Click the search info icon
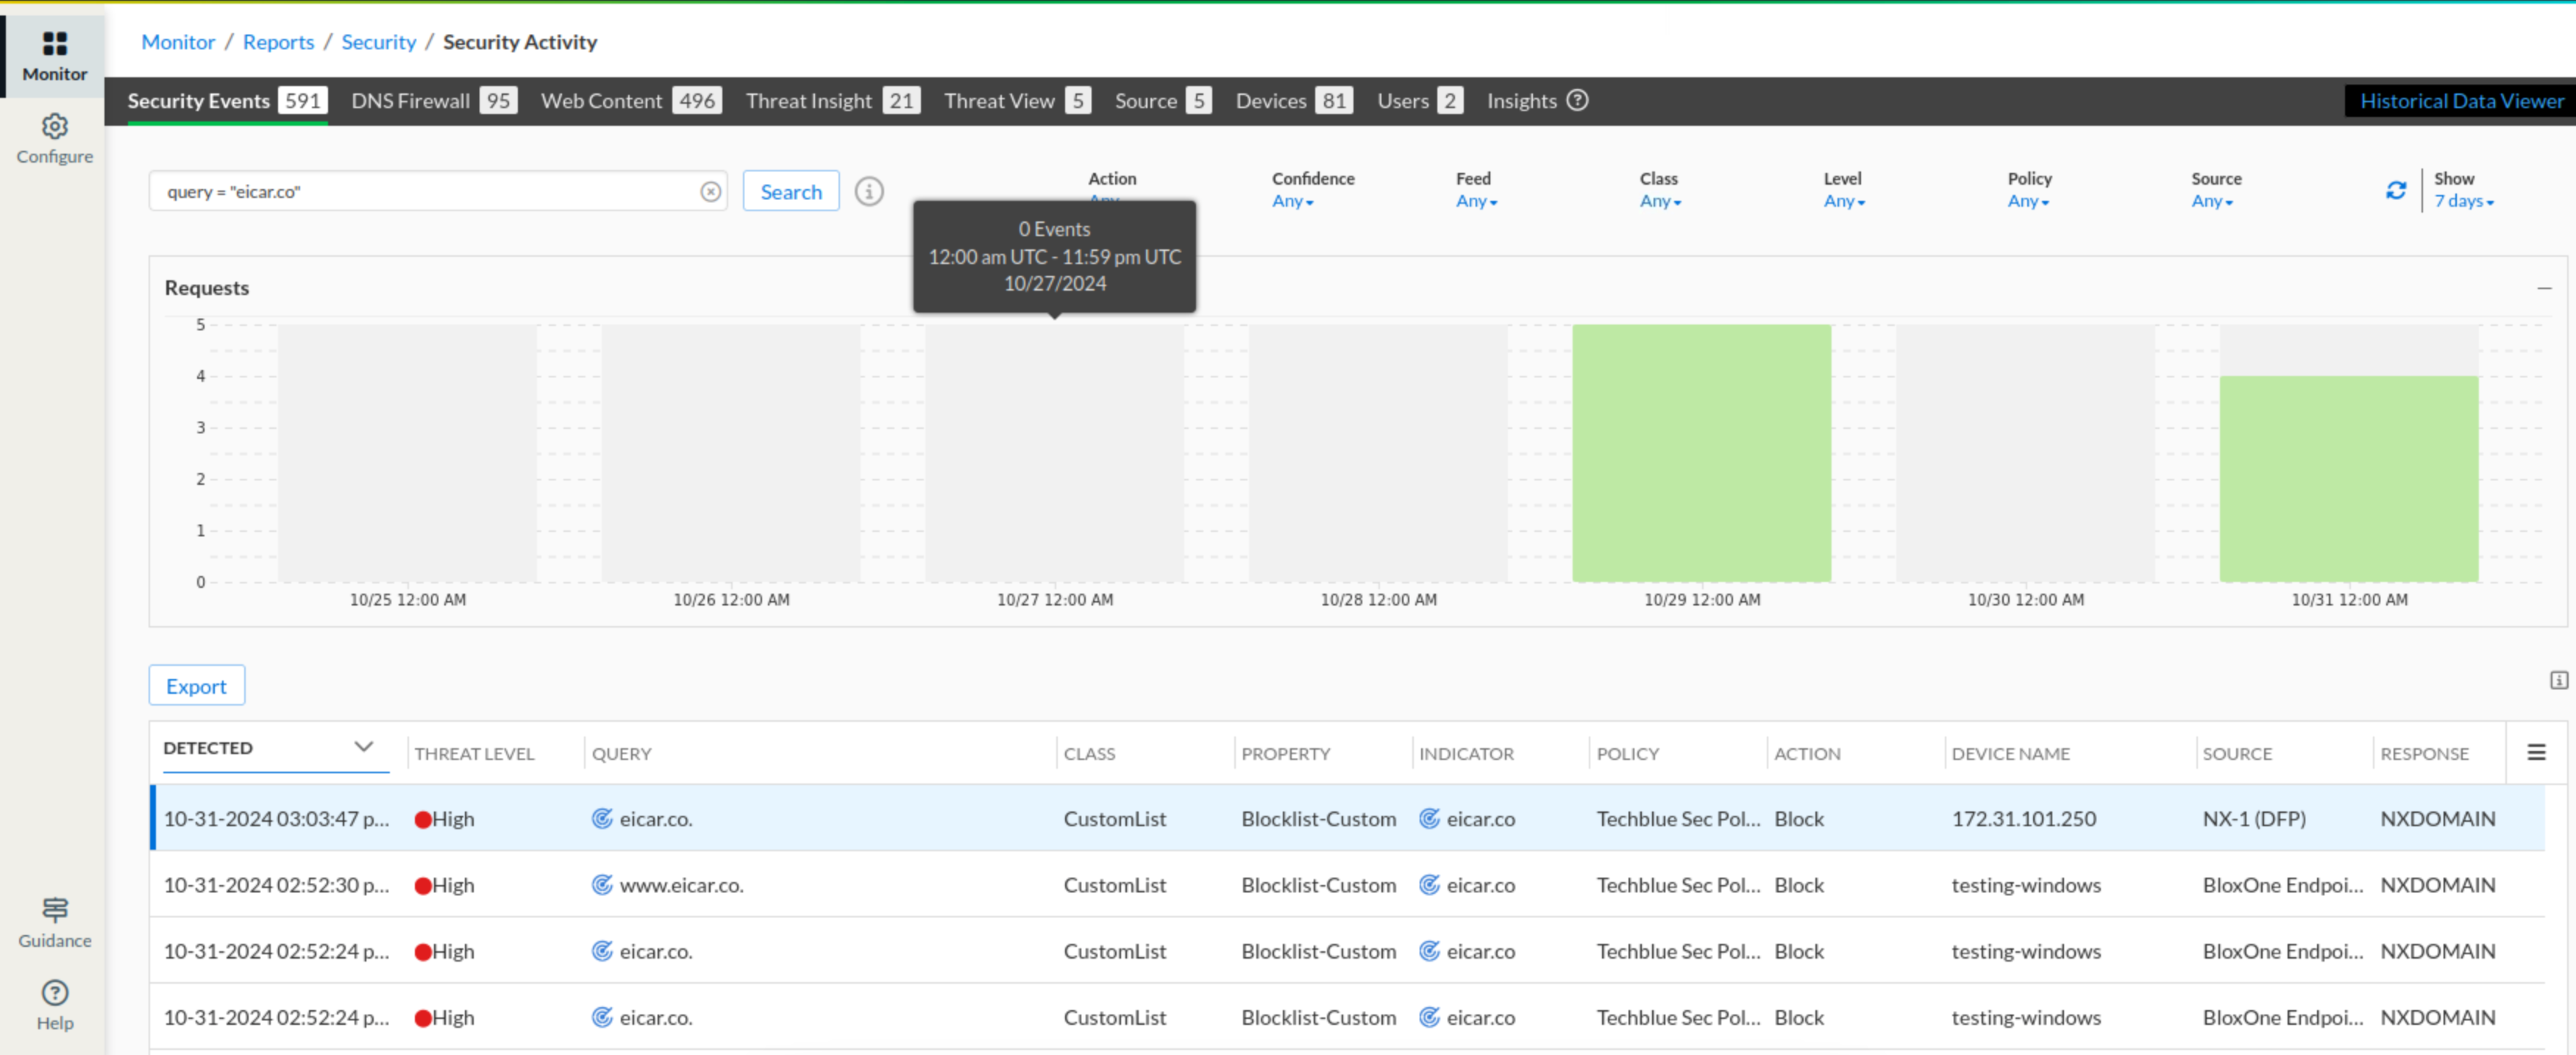 [x=868, y=192]
